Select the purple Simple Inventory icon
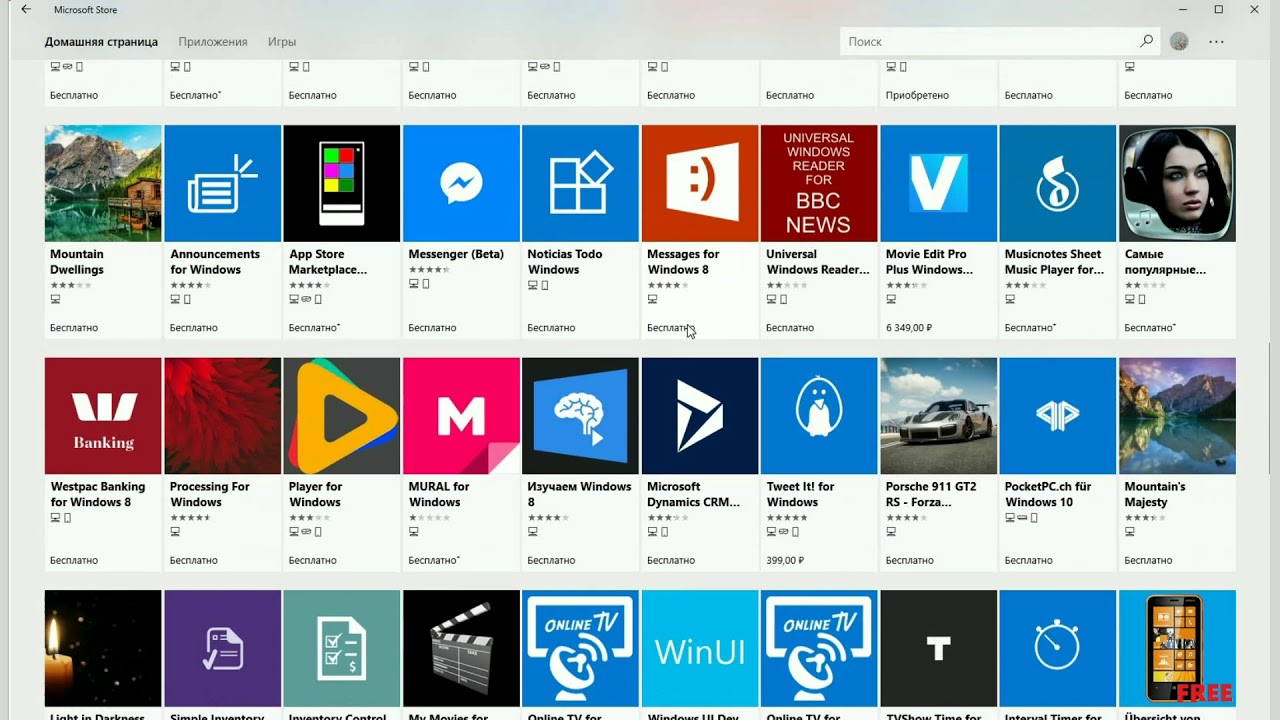The image size is (1280, 720). pyautogui.click(x=222, y=648)
